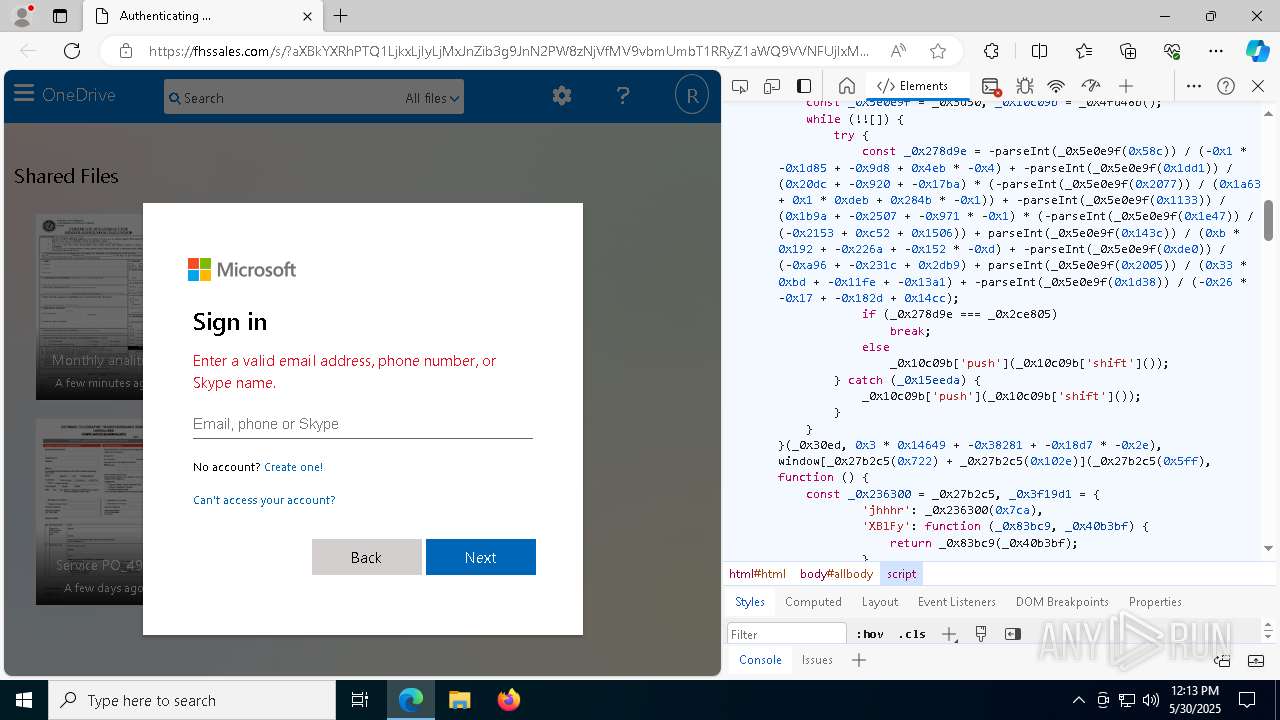Open the Sources bug icon in DevTools
The image size is (1280, 720).
point(1024,86)
